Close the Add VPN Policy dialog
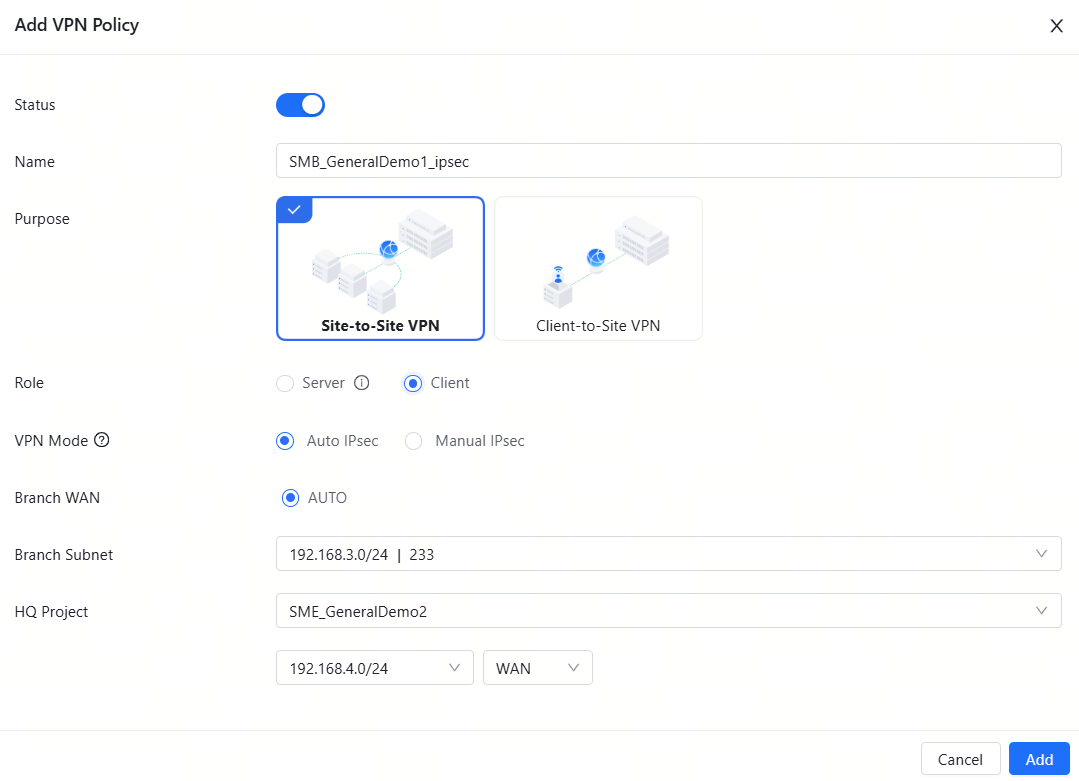Viewport: 1079px width, 781px height. coord(1056,26)
